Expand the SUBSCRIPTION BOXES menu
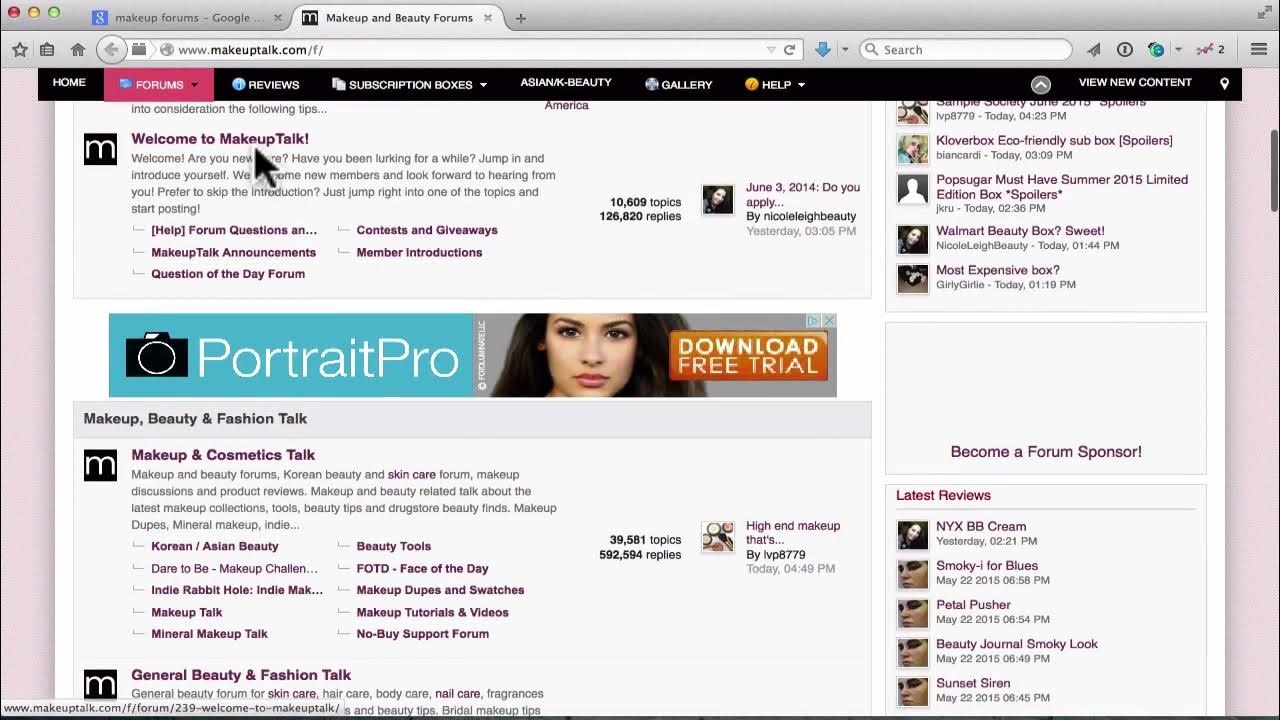1280x720 pixels. click(409, 85)
